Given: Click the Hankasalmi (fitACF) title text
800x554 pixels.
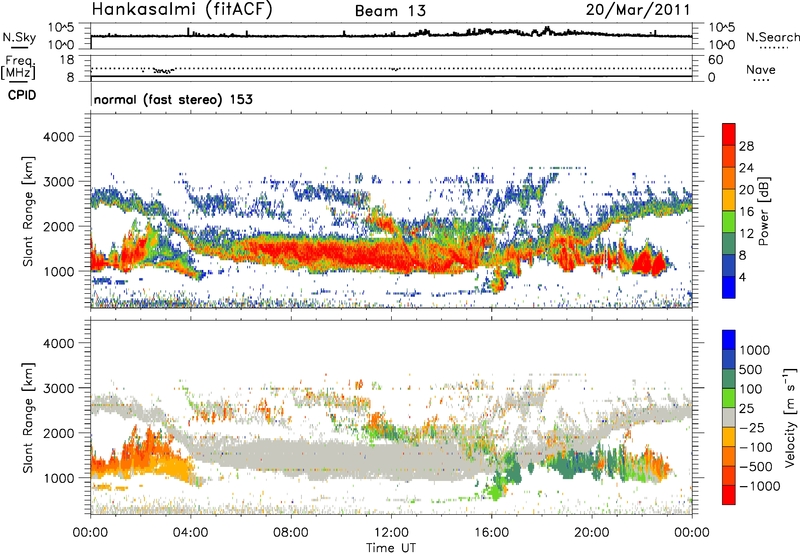Looking at the screenshot, I should 182,10.
